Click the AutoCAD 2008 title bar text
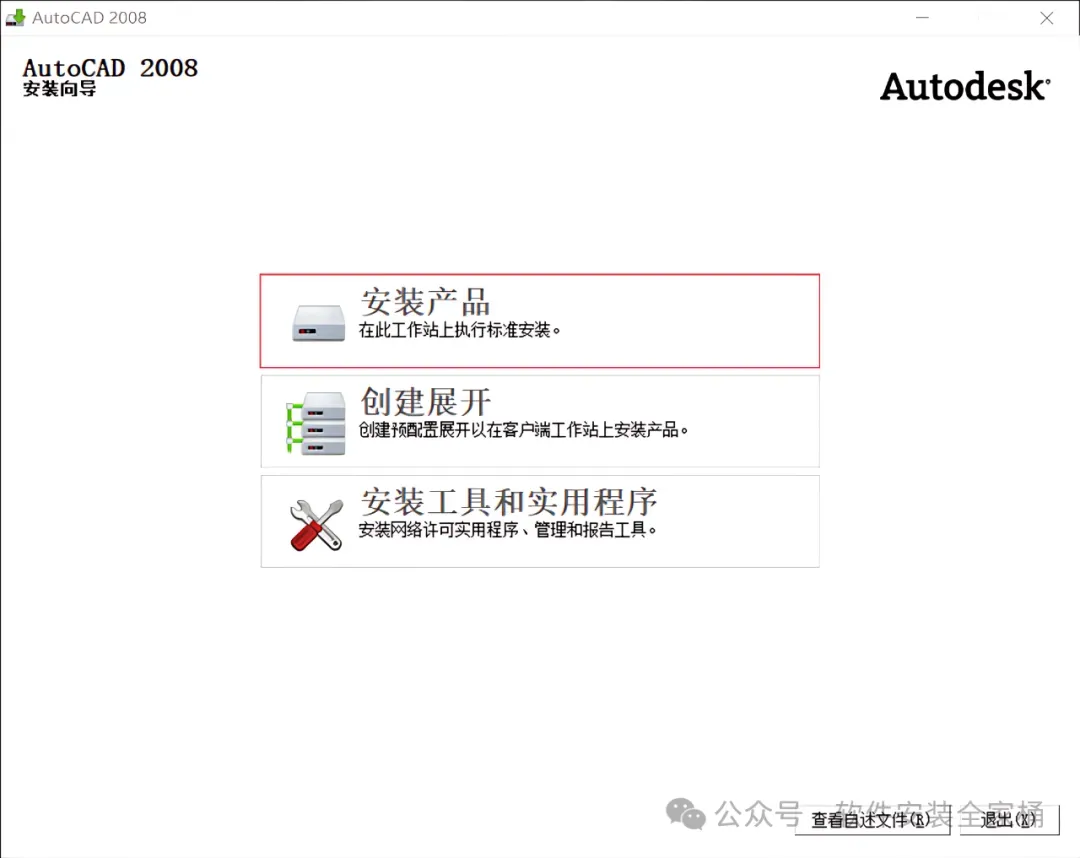 point(90,18)
